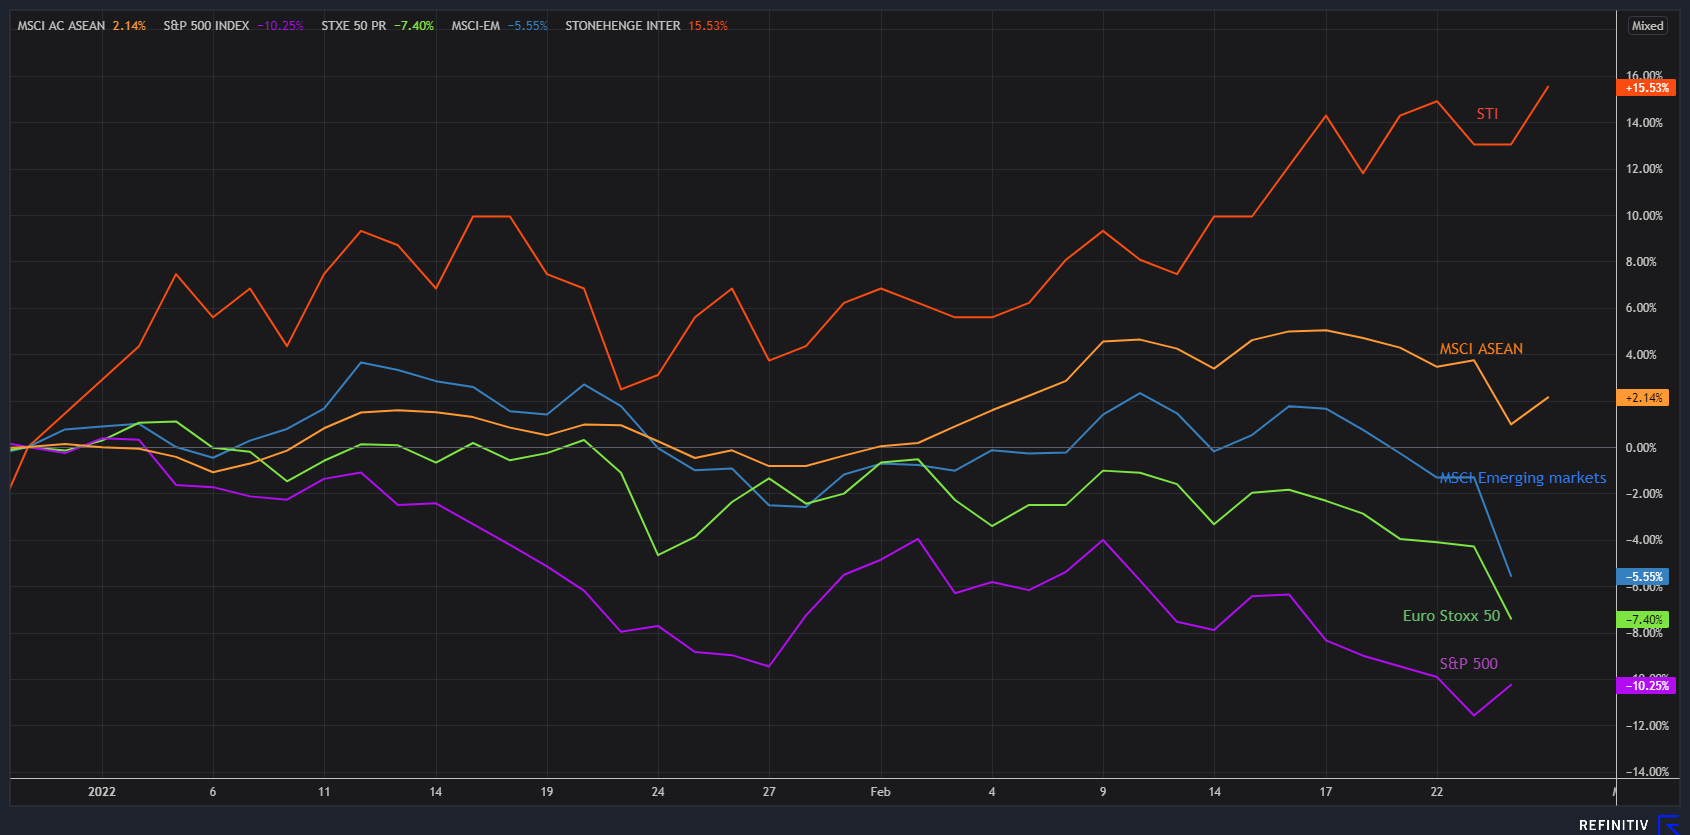The height and width of the screenshot is (835, 1690).
Task: Click the STI chart annotation label
Action: (1487, 114)
